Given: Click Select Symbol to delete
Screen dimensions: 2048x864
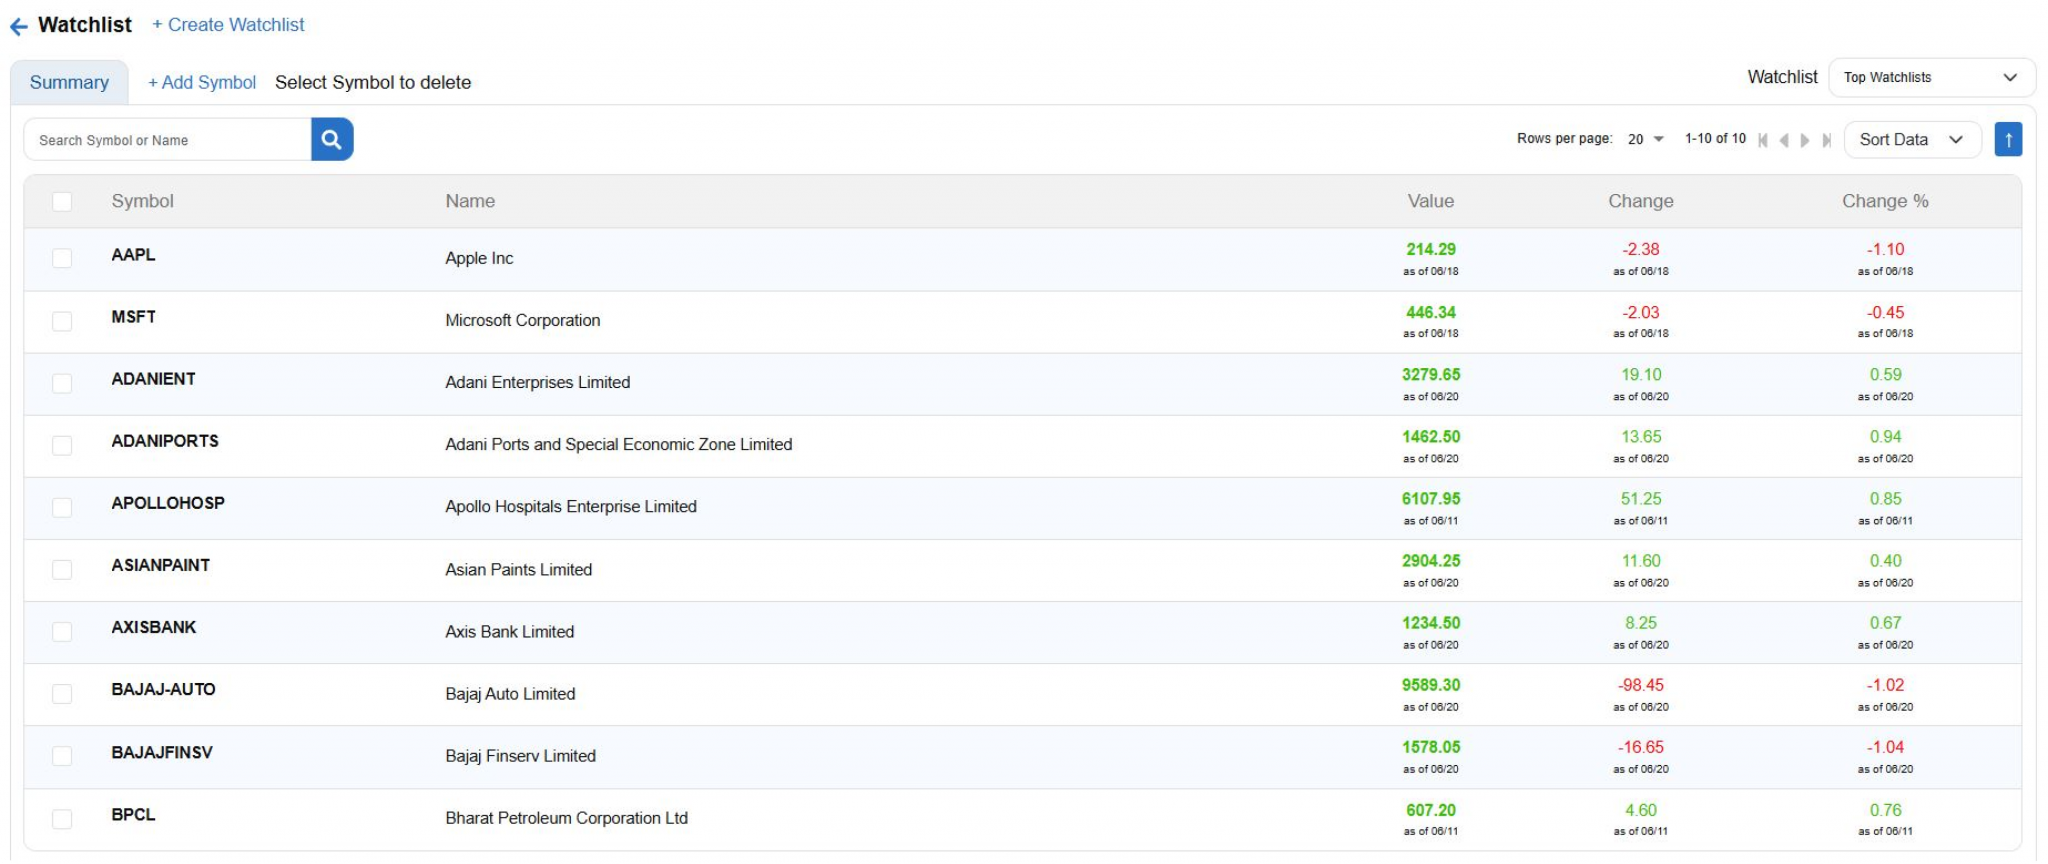Looking at the screenshot, I should point(373,82).
